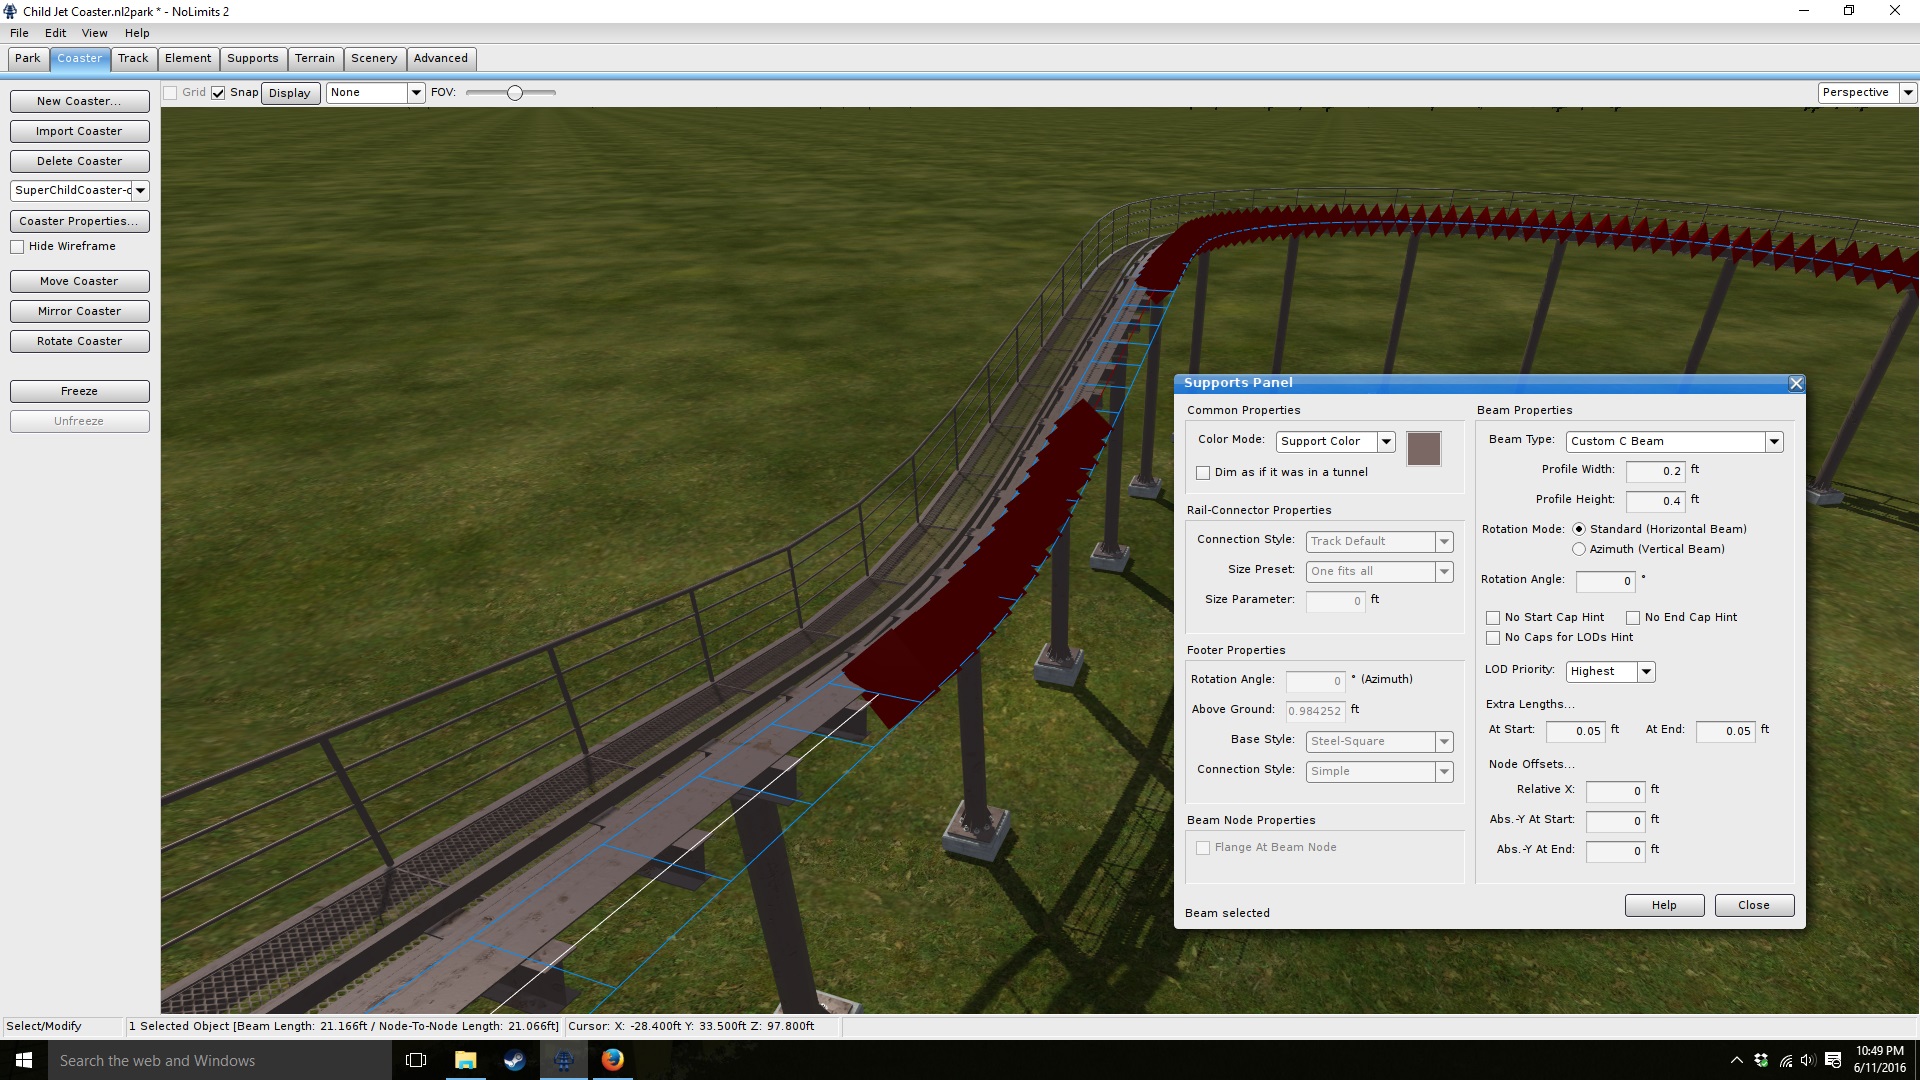
Task: Select Azimuth (Vertical Beam) rotation mode
Action: pyautogui.click(x=1579, y=549)
